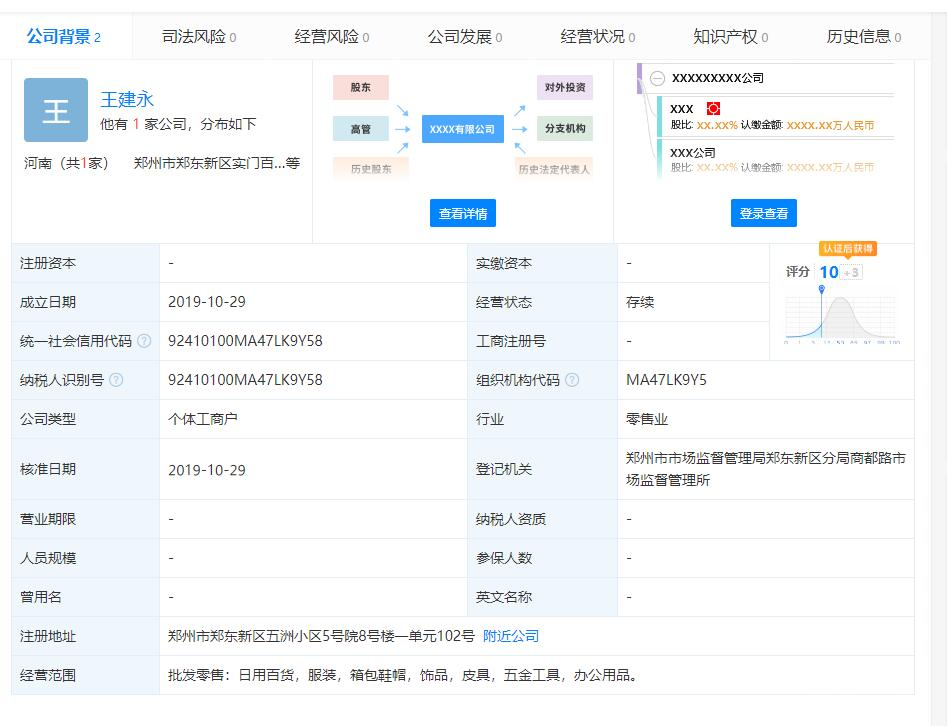
Task: Click the 附近公司 link
Action: [511, 636]
